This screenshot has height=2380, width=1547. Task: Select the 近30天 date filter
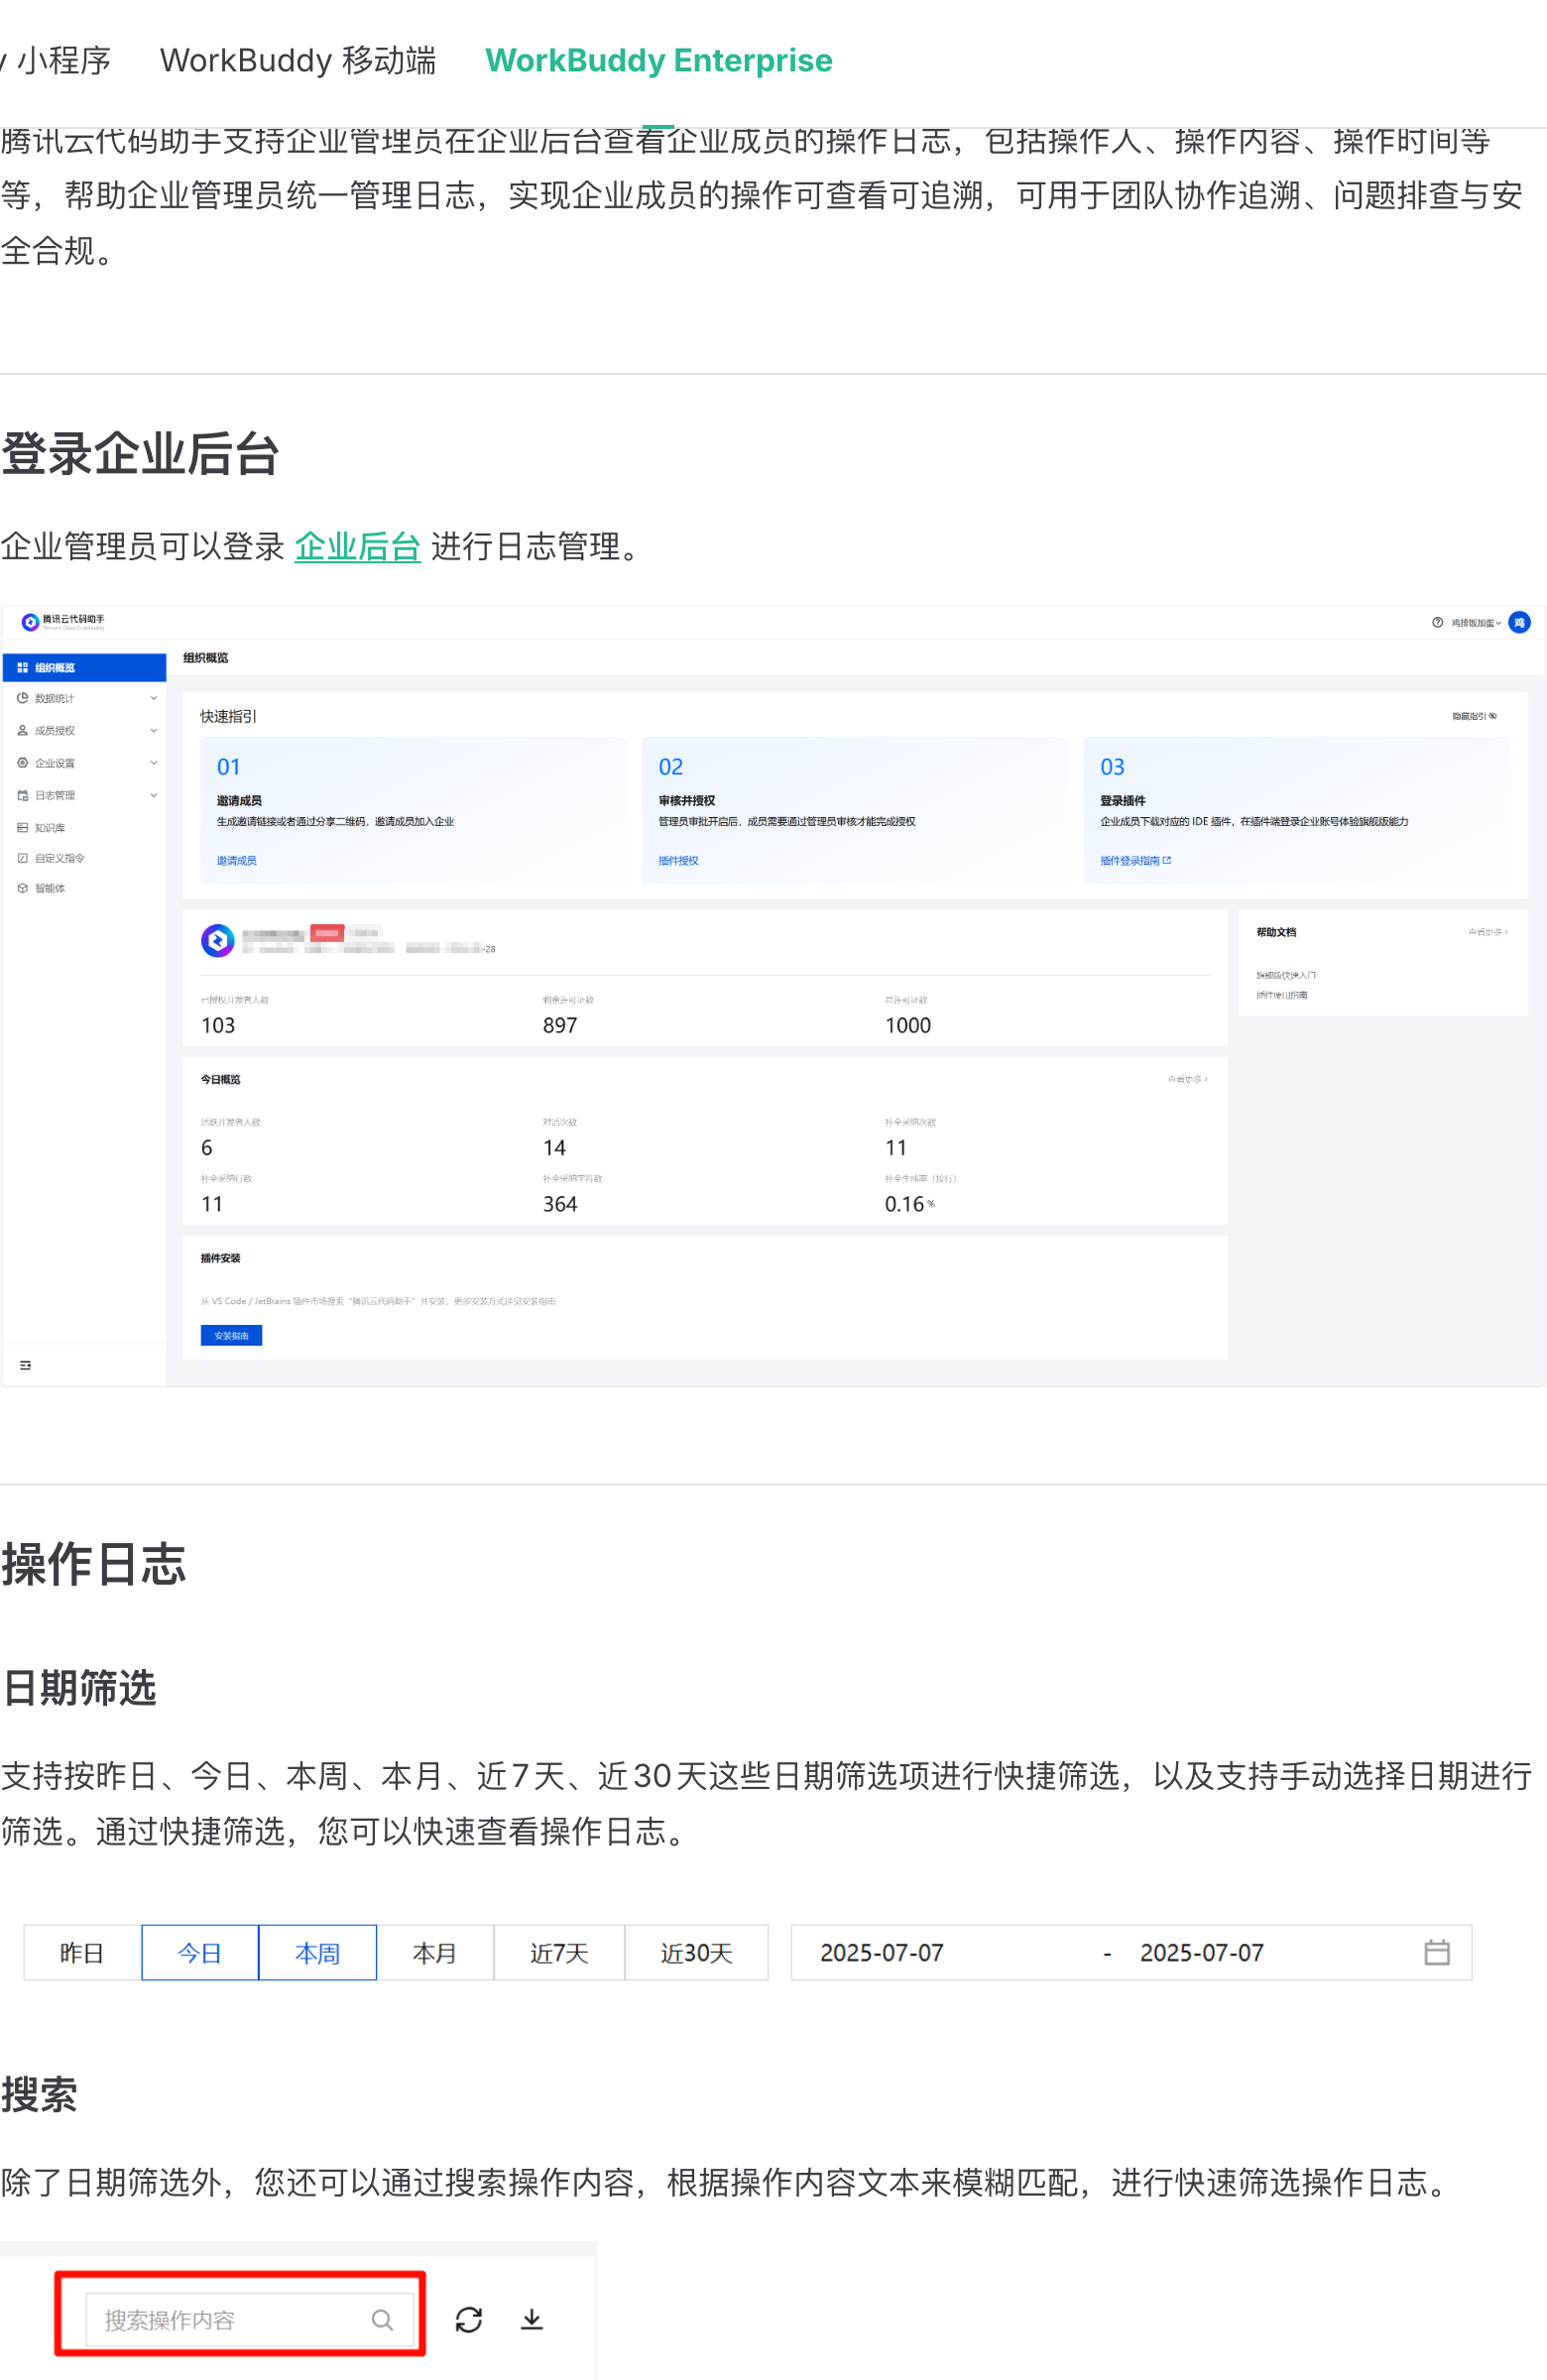click(697, 1952)
